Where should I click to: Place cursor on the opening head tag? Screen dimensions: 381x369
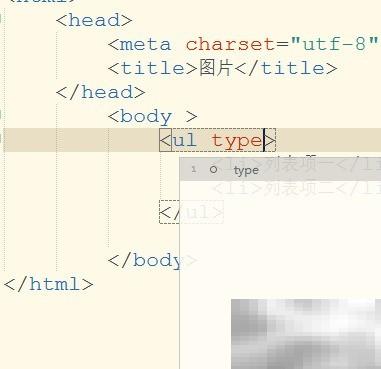coord(94,21)
